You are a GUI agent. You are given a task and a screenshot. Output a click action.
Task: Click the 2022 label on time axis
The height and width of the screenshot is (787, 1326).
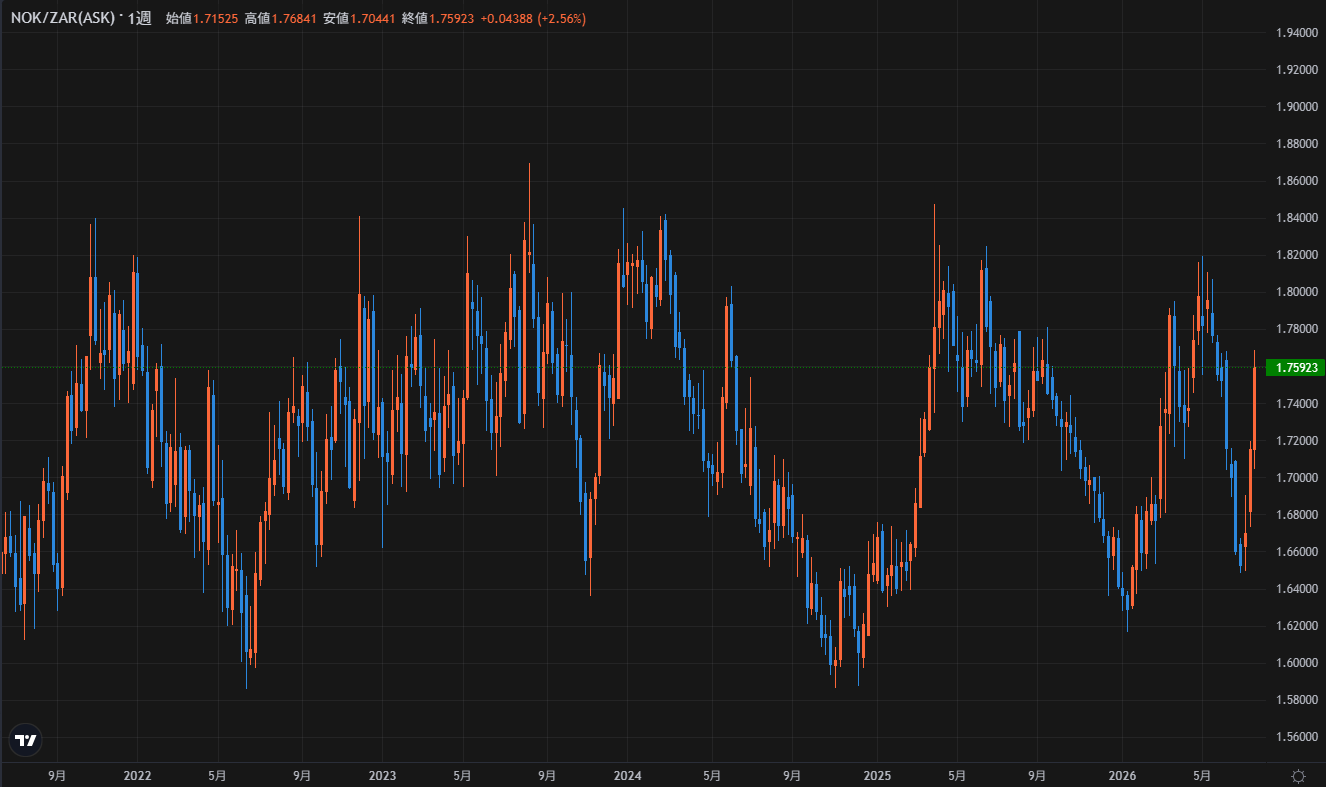(x=137, y=775)
